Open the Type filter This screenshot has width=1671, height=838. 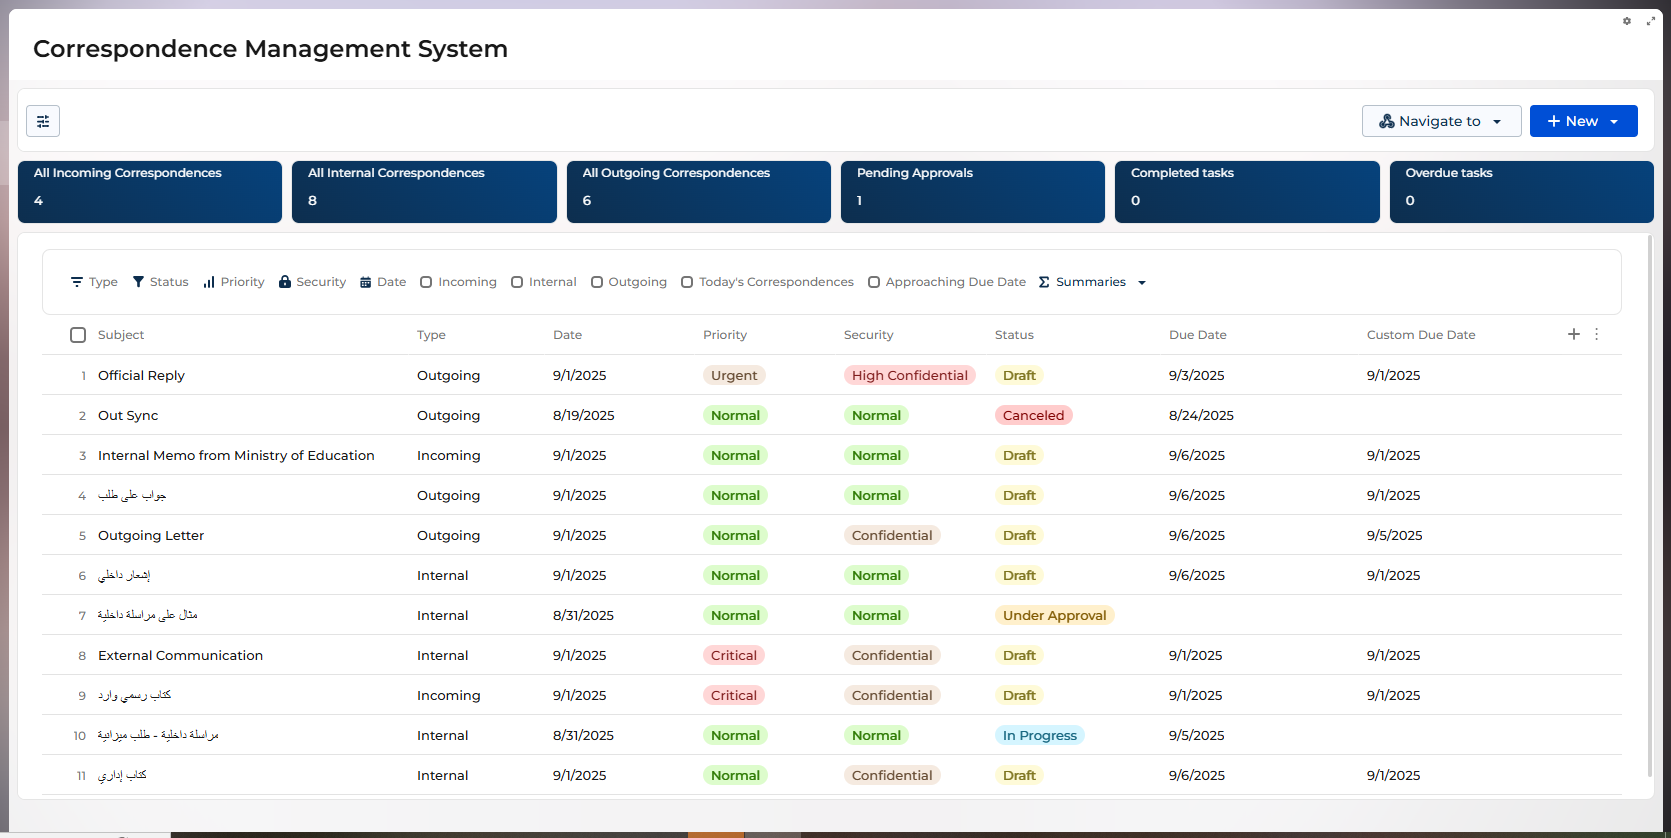tap(94, 282)
